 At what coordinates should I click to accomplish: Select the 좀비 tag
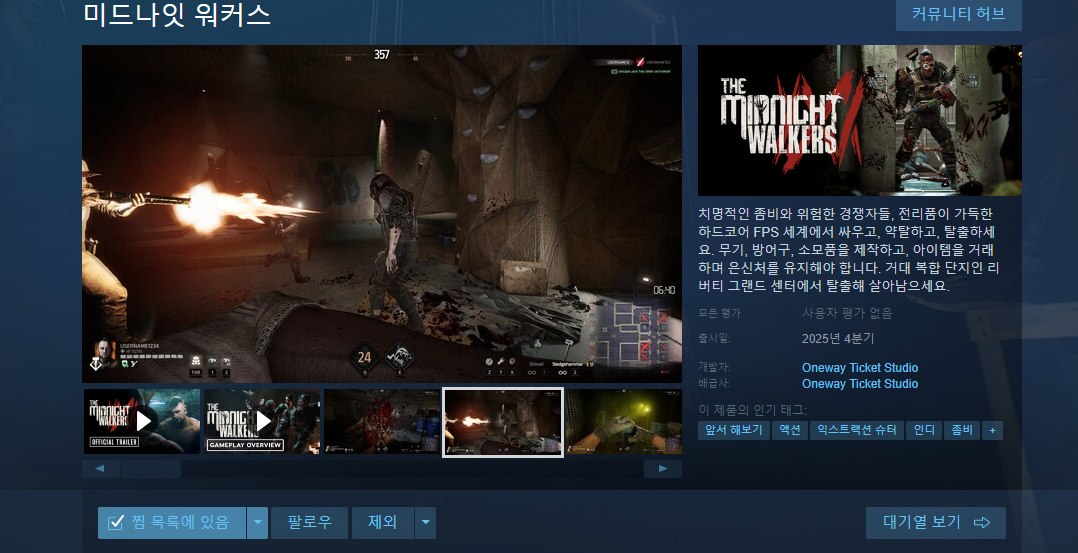click(x=962, y=431)
